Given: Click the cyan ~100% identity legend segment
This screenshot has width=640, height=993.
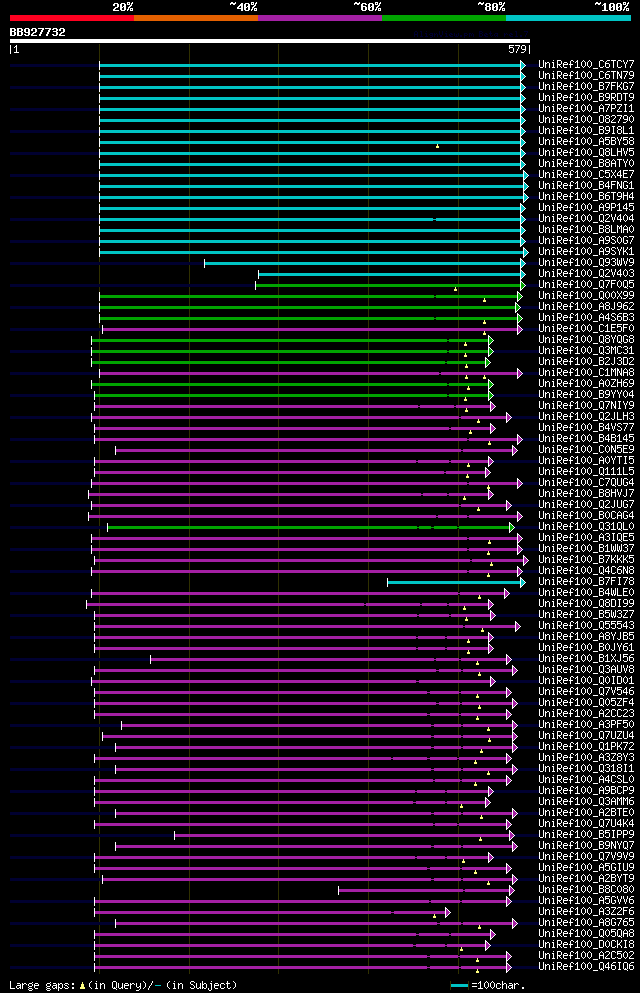Looking at the screenshot, I should click(x=568, y=18).
